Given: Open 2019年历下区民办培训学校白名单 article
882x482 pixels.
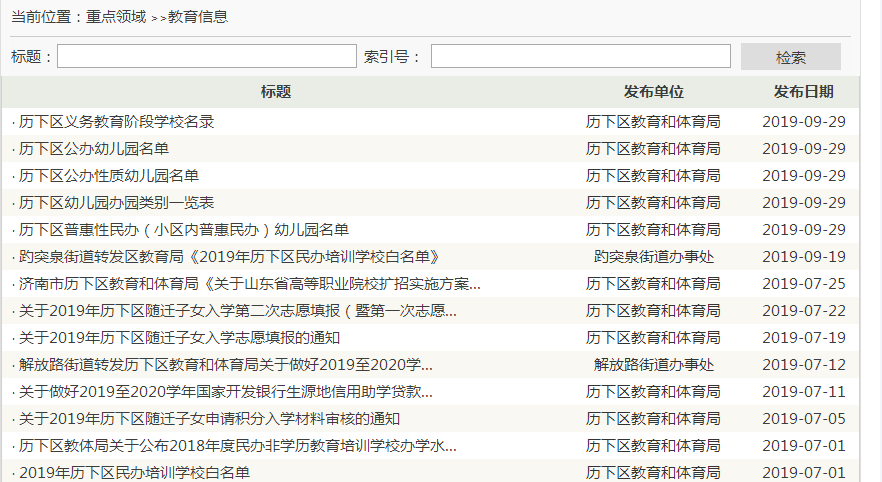Looking at the screenshot, I should tap(134, 472).
